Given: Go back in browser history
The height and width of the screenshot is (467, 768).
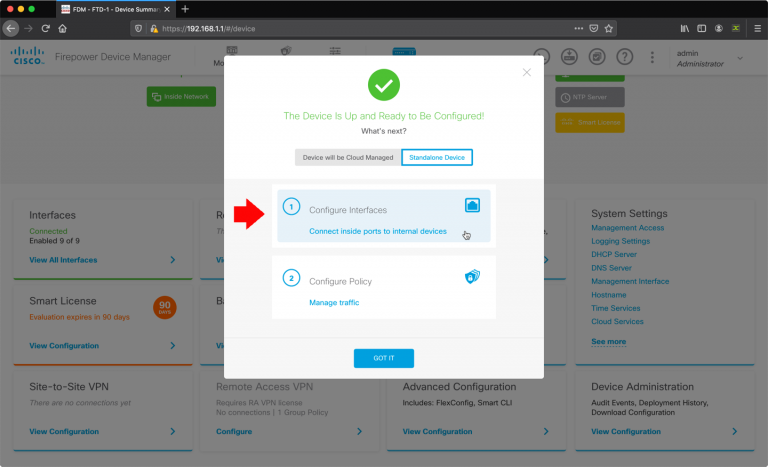Looking at the screenshot, I should [x=11, y=28].
